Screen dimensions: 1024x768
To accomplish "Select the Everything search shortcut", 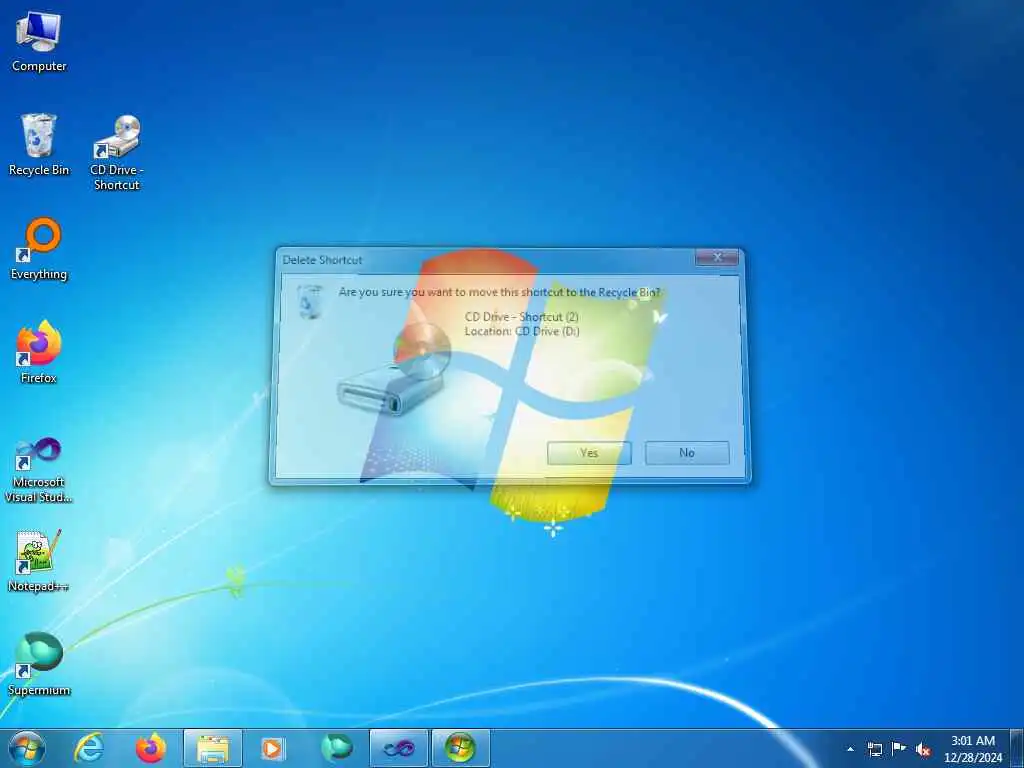I will point(39,249).
